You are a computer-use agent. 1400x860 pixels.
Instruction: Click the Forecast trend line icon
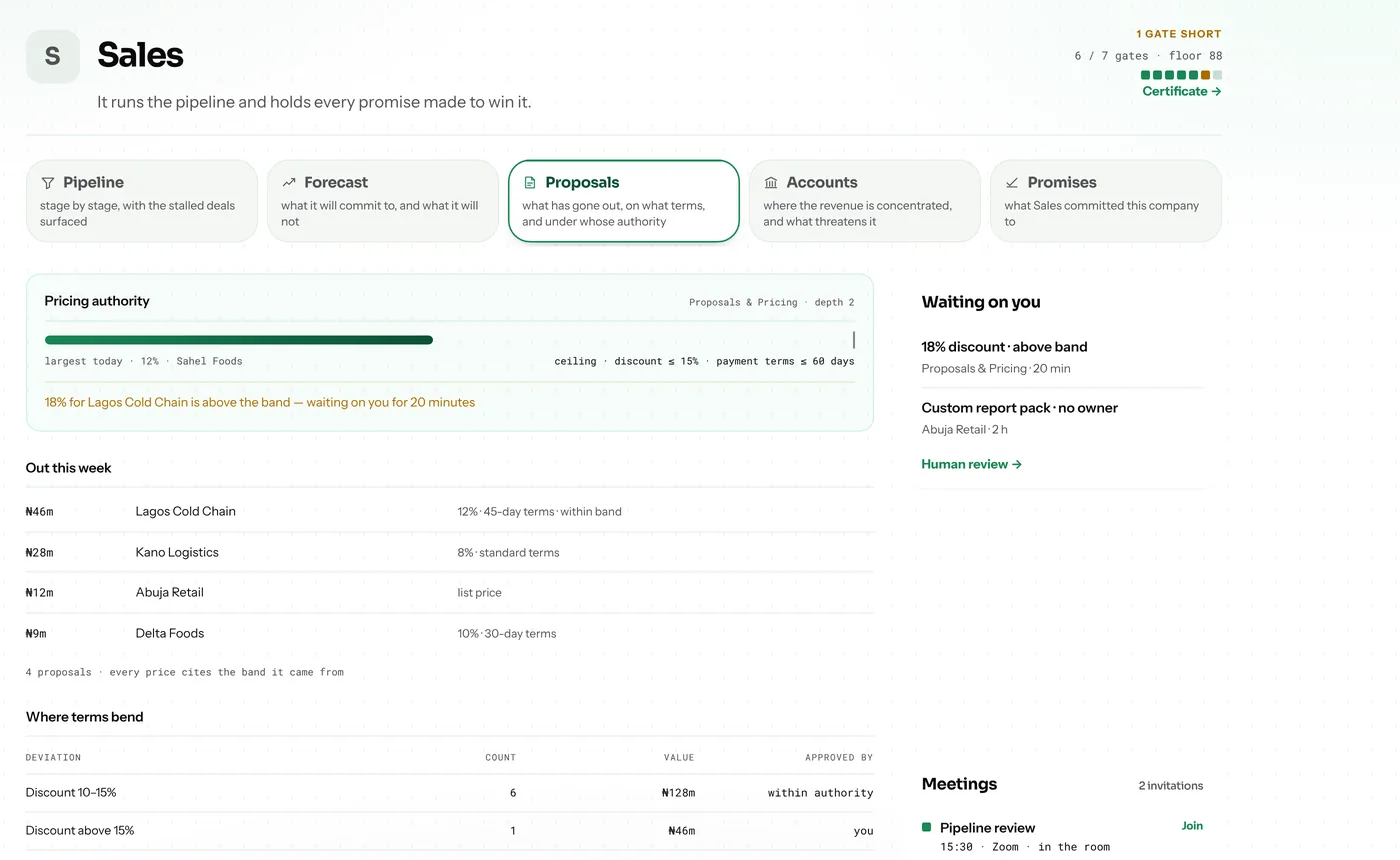click(x=289, y=183)
